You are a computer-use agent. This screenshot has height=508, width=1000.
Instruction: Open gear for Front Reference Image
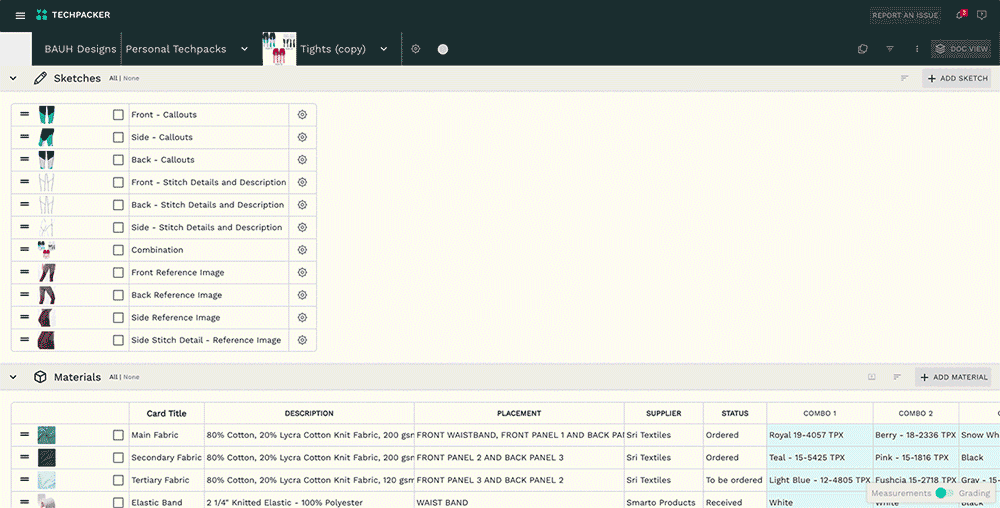[302, 272]
